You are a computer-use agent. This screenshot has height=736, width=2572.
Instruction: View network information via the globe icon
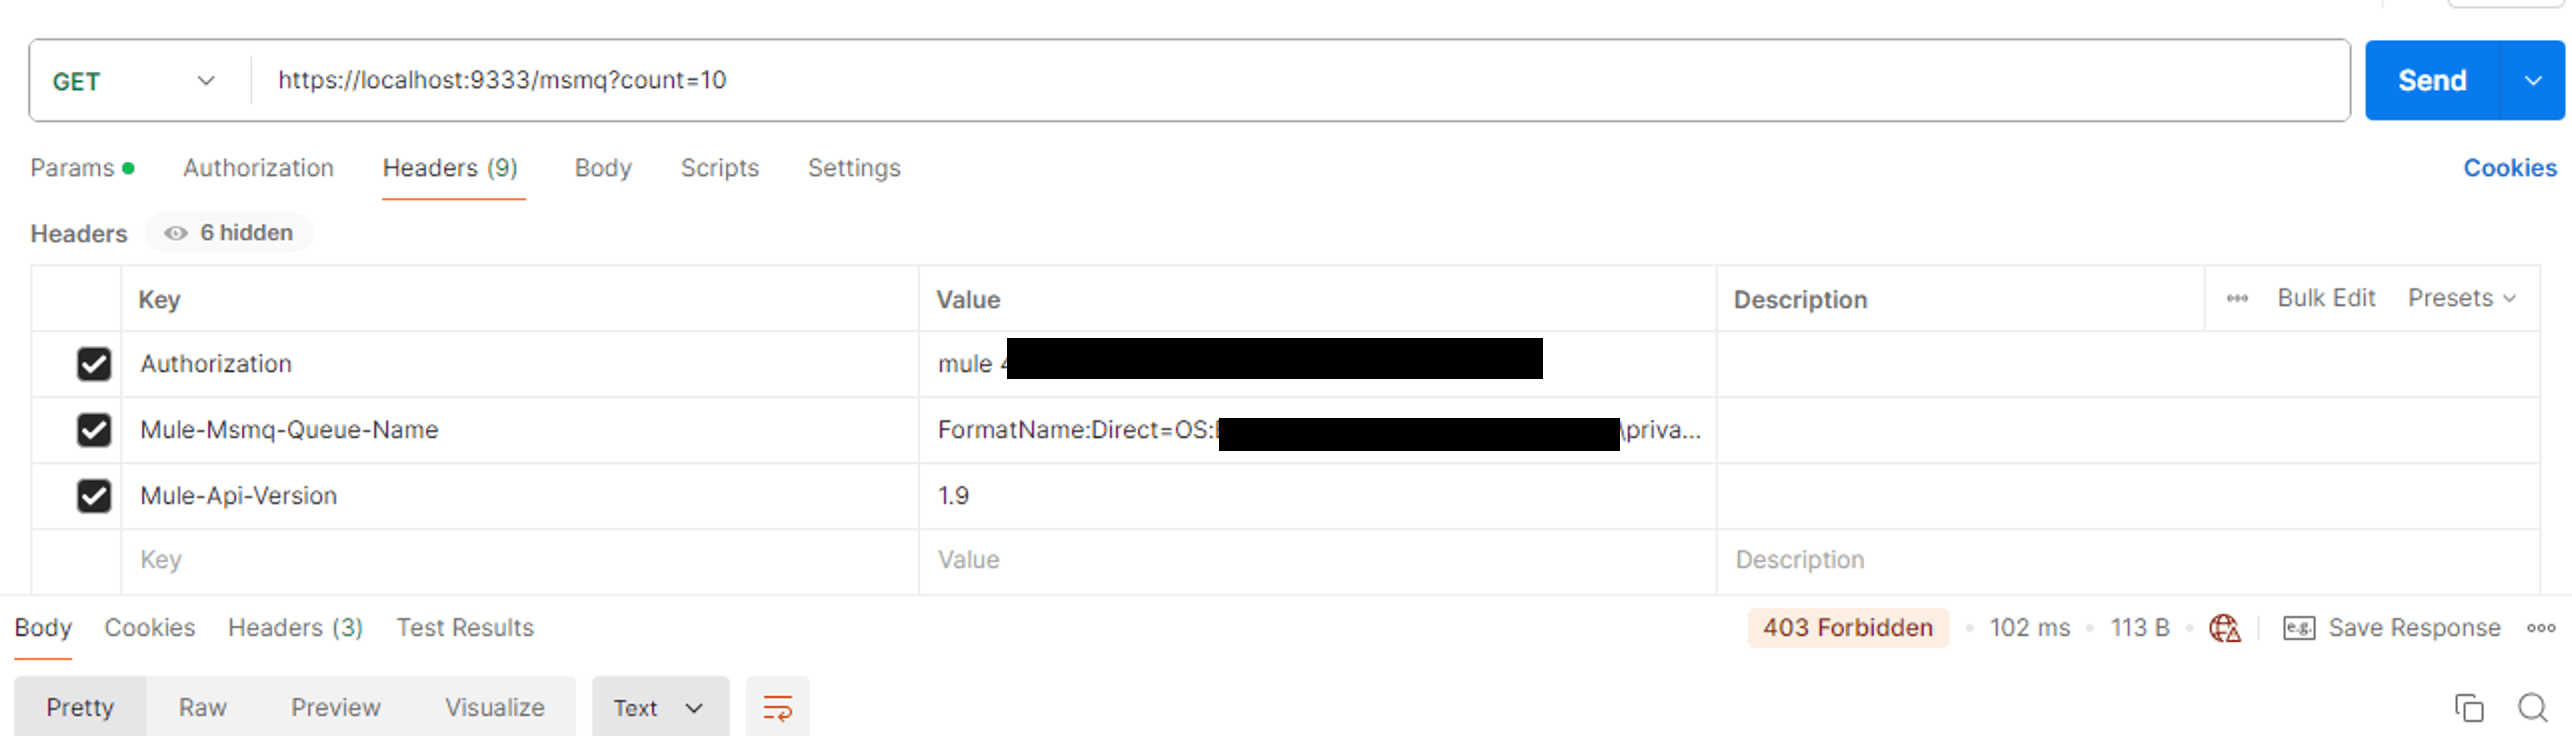(x=2224, y=628)
